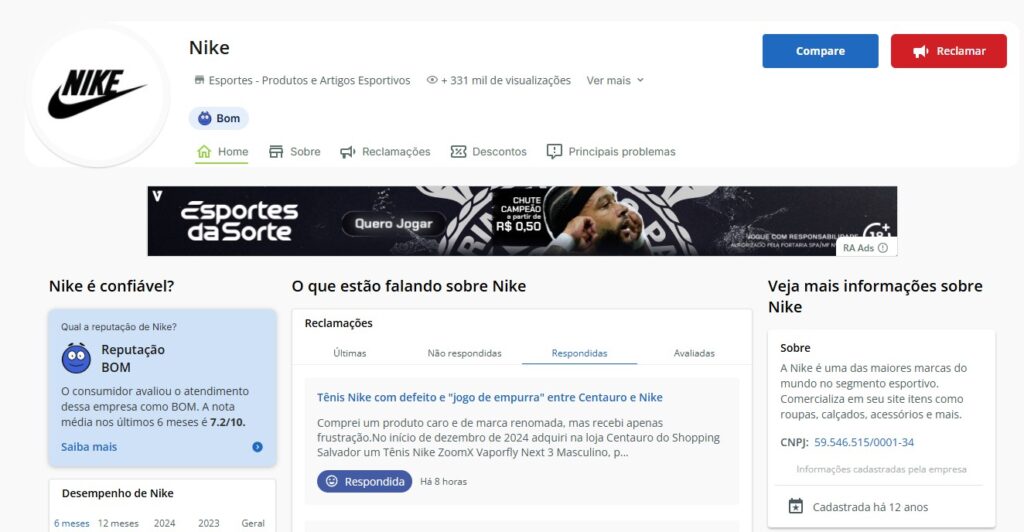Select the Geral performance tab
This screenshot has width=1024, height=532.
coord(253,524)
